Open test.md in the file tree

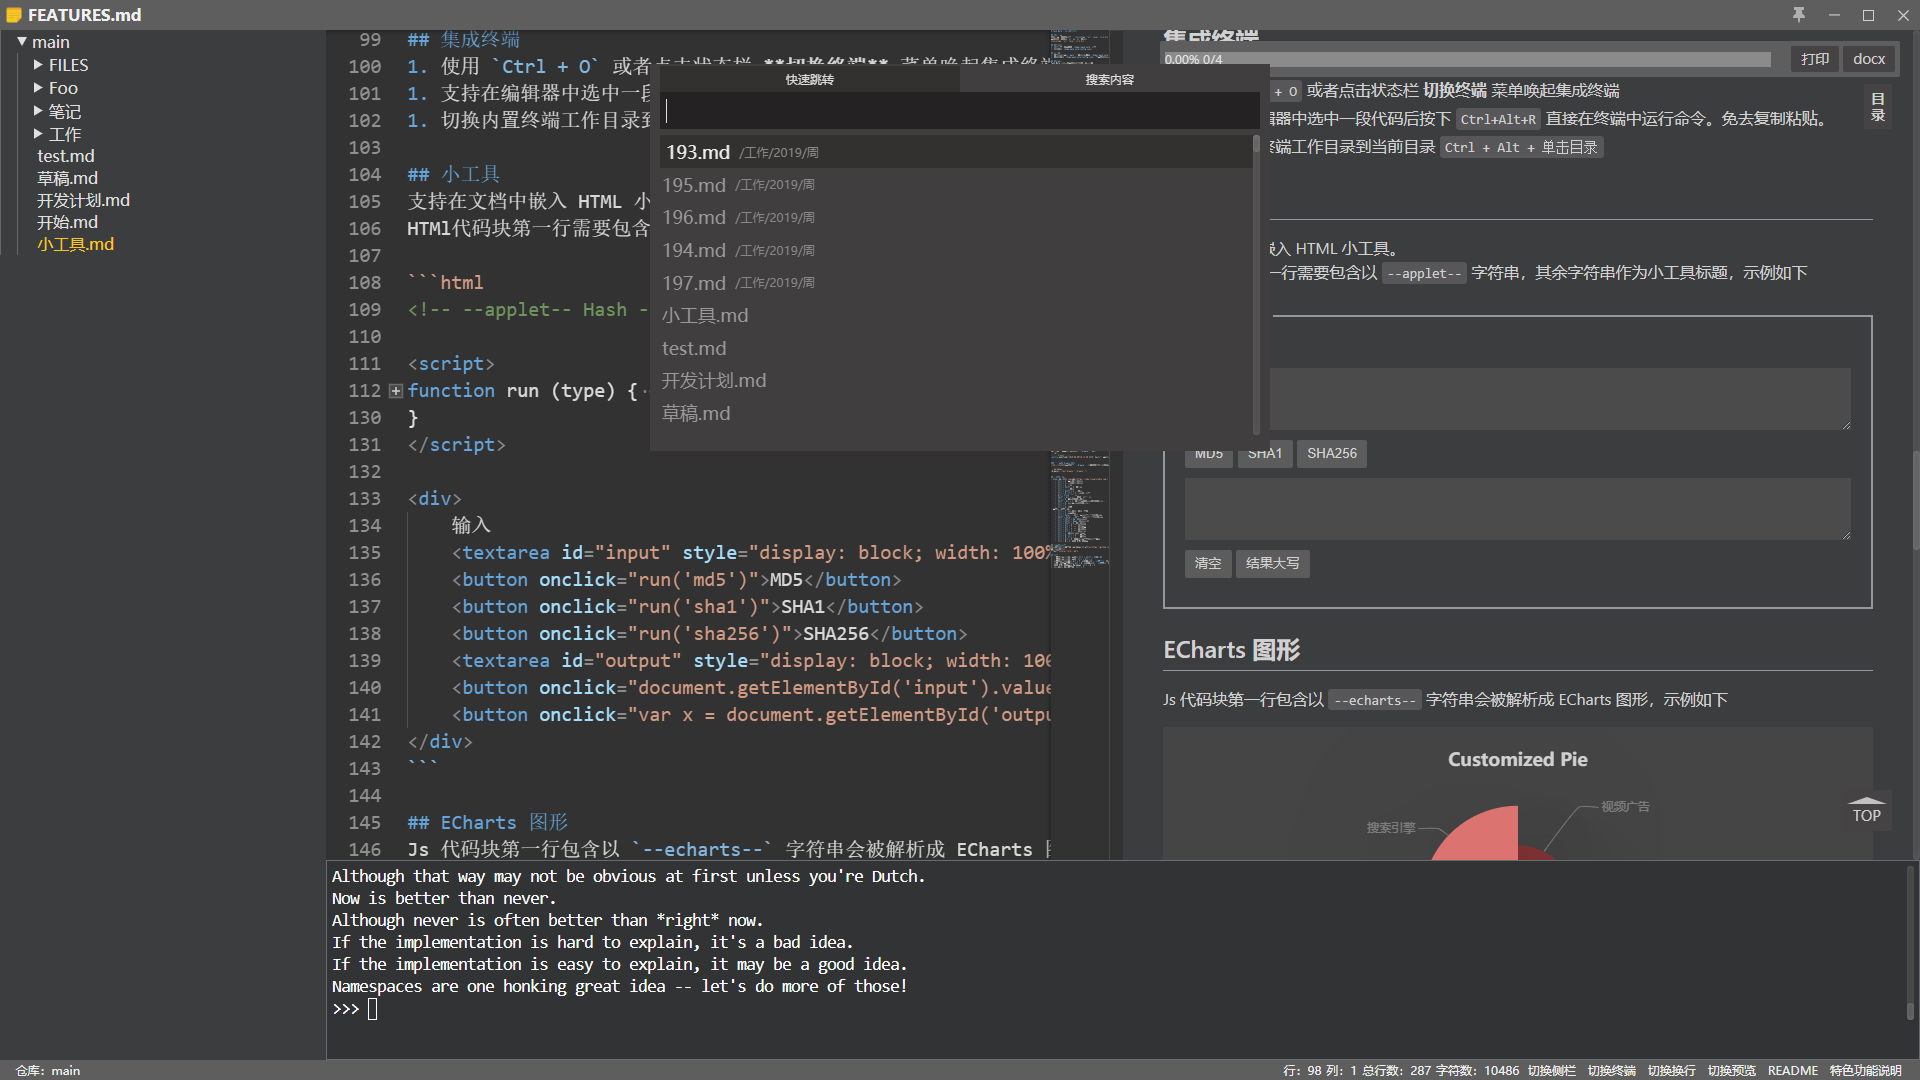point(66,156)
